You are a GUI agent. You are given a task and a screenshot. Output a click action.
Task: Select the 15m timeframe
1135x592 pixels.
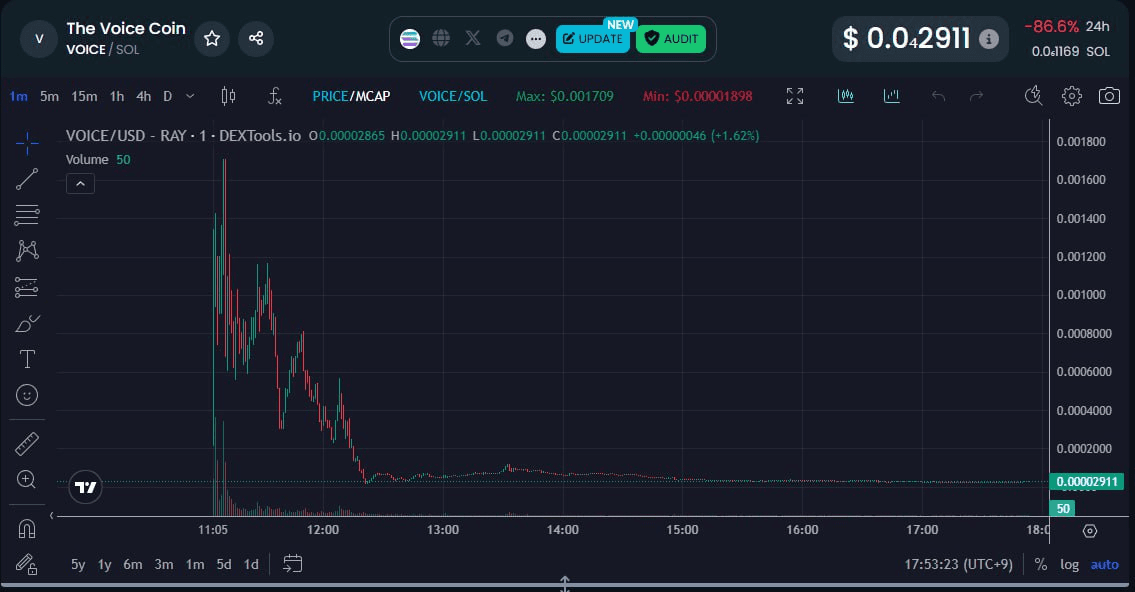click(x=84, y=96)
